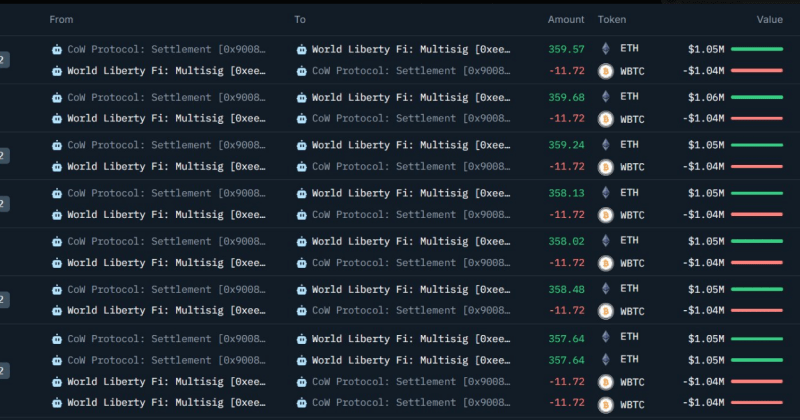Click the ETH token label in the 359.24 row
The height and width of the screenshot is (420, 800).
coord(629,145)
